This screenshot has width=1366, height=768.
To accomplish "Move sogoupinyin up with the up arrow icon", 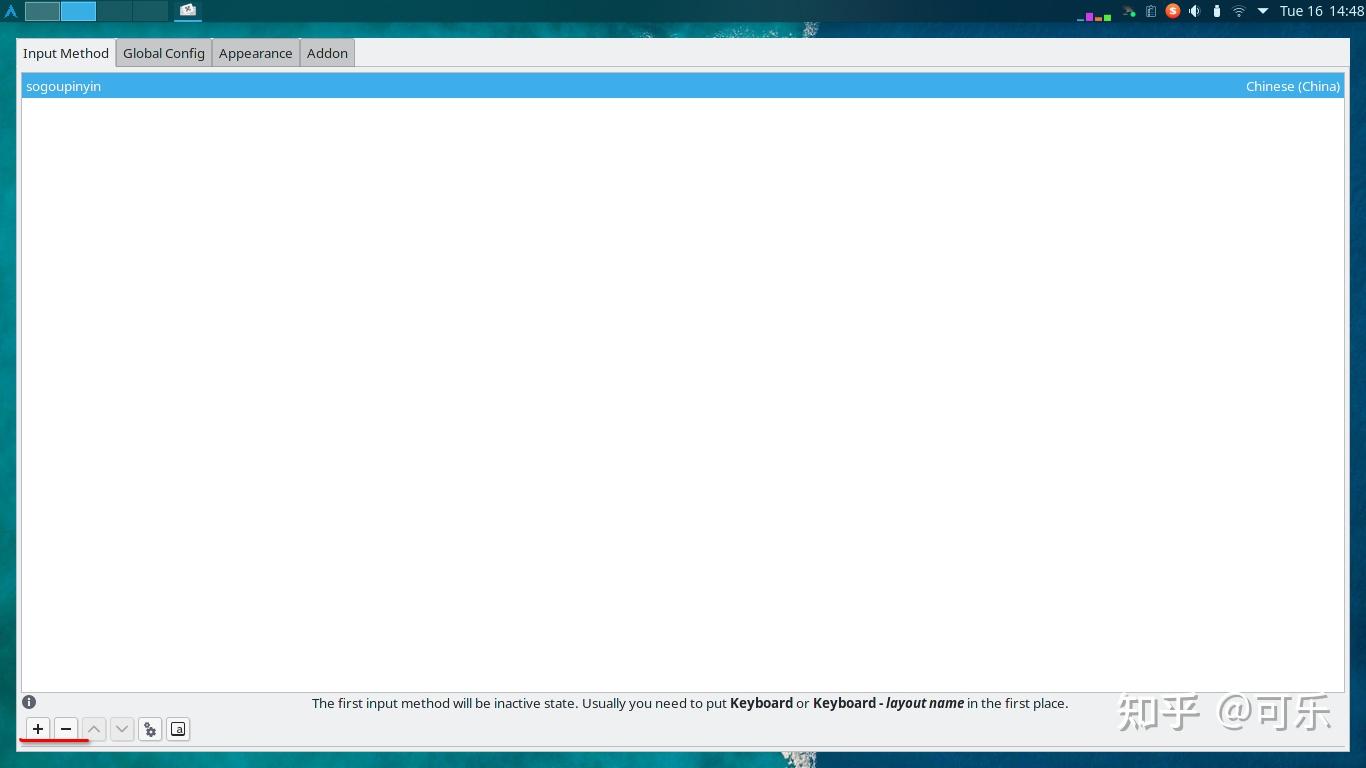I will point(93,729).
